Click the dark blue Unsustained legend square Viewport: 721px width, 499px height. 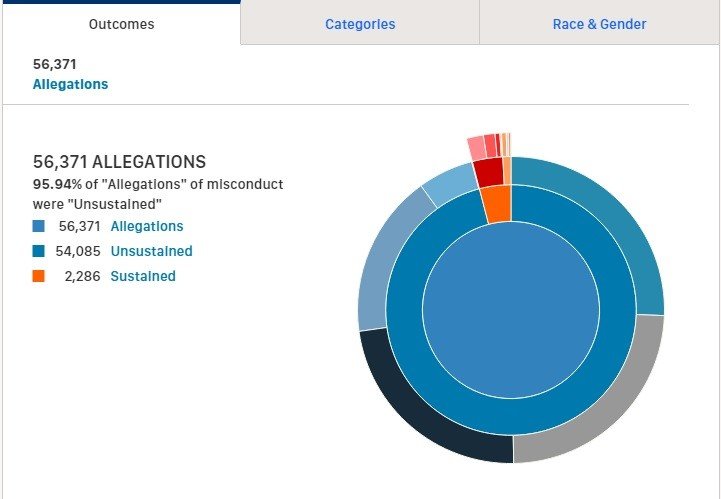pos(39,251)
